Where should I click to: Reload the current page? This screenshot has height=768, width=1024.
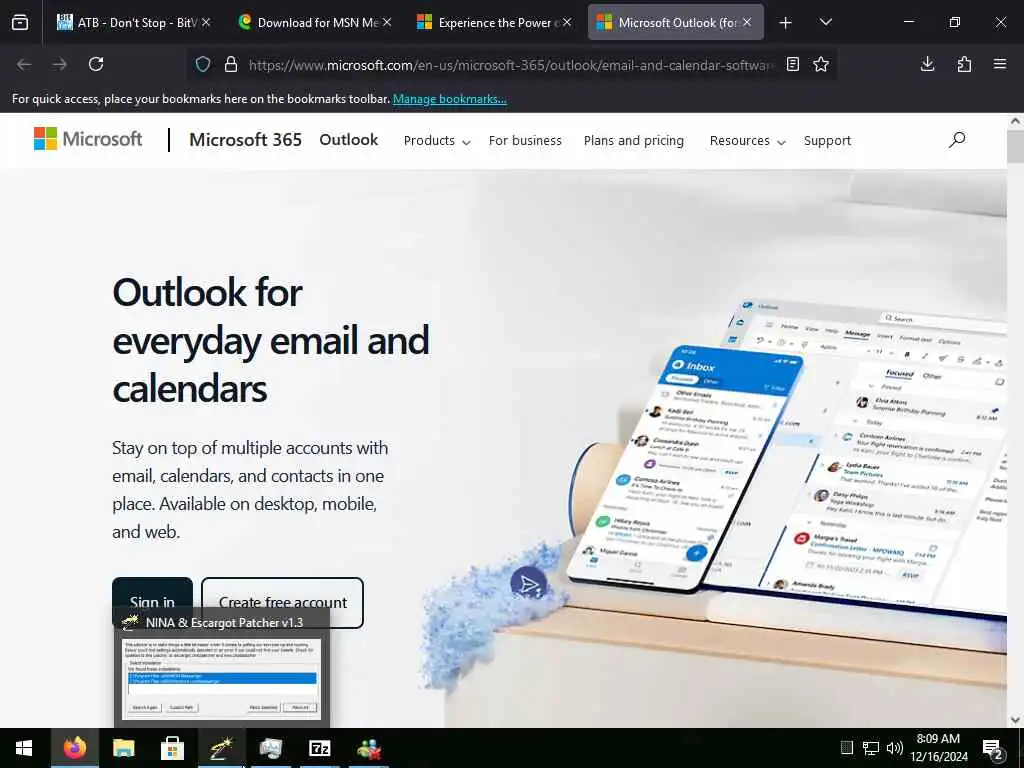coord(96,64)
